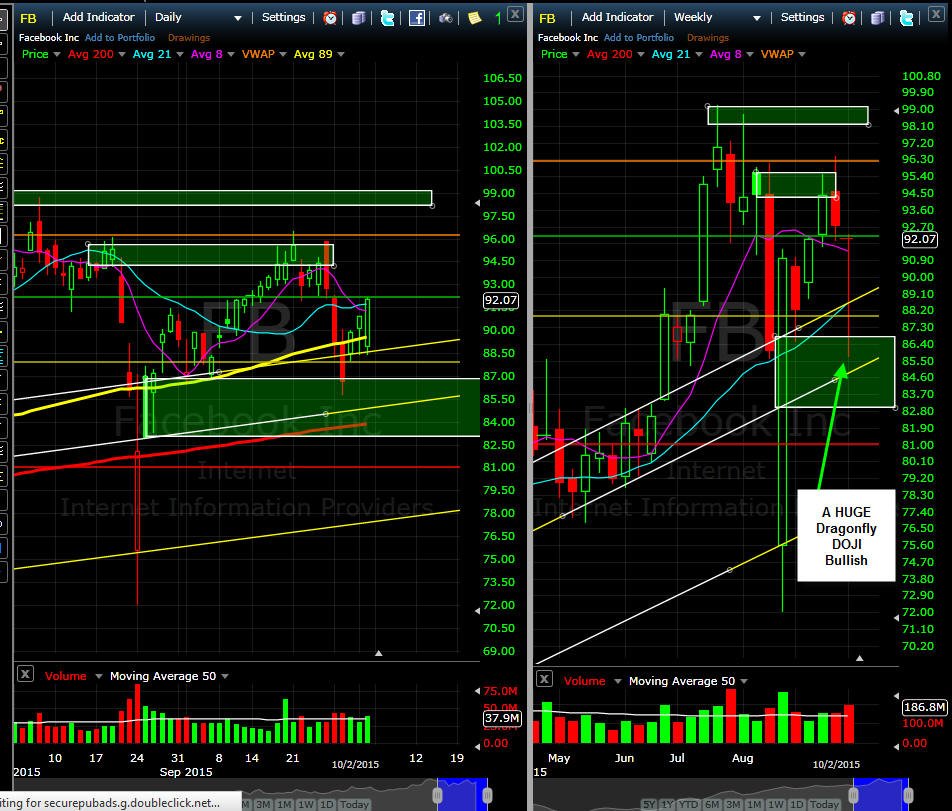Click the right range slider handle on Daily chart

pyautogui.click(x=487, y=795)
